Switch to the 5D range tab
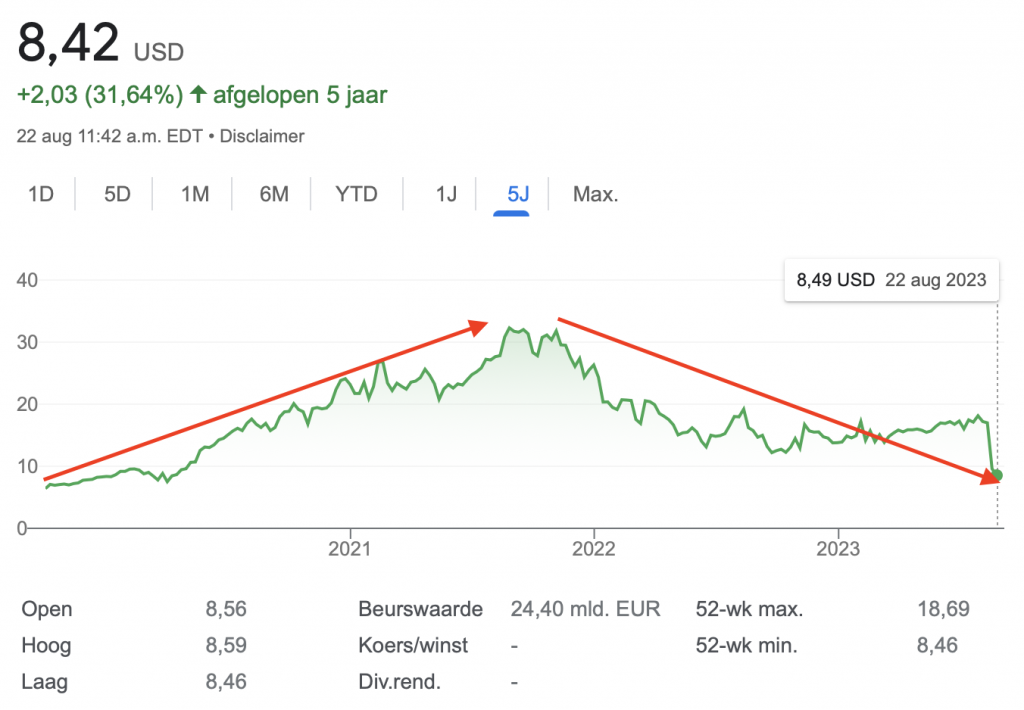Image resolution: width=1024 pixels, height=710 pixels. click(x=117, y=194)
